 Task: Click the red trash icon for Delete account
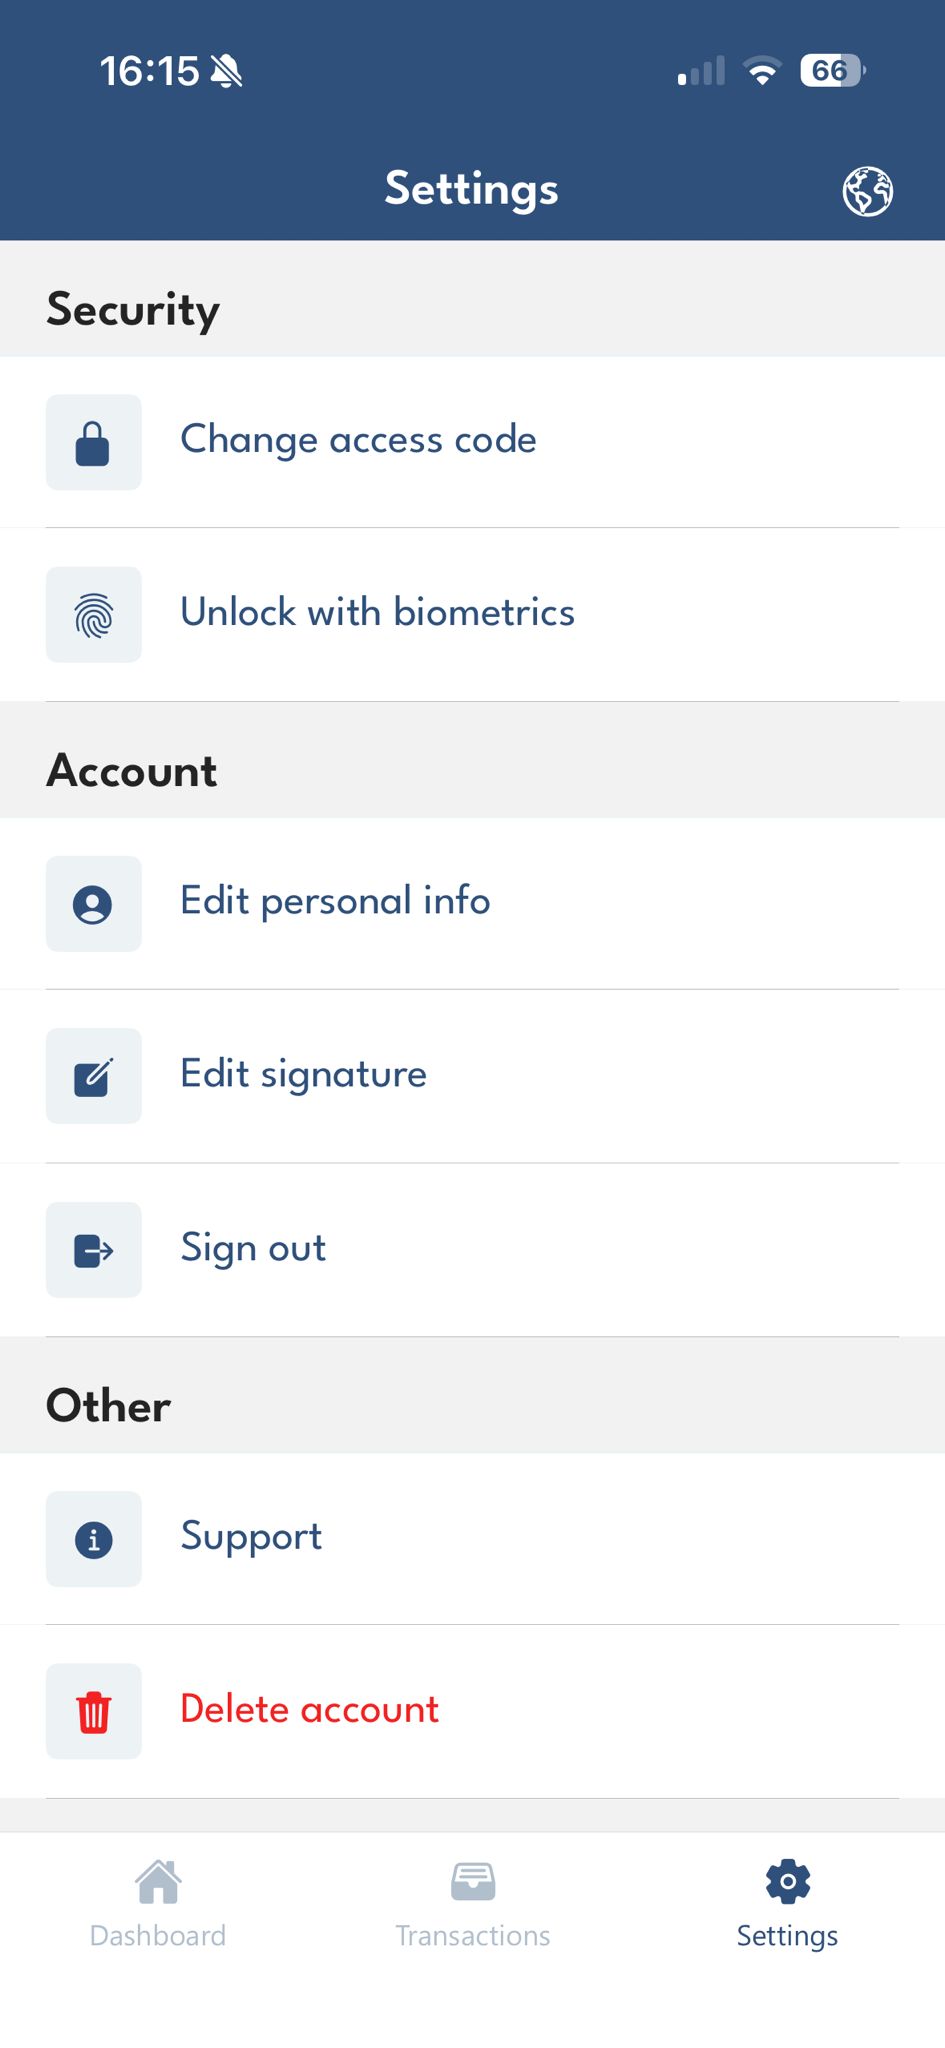pos(93,1710)
